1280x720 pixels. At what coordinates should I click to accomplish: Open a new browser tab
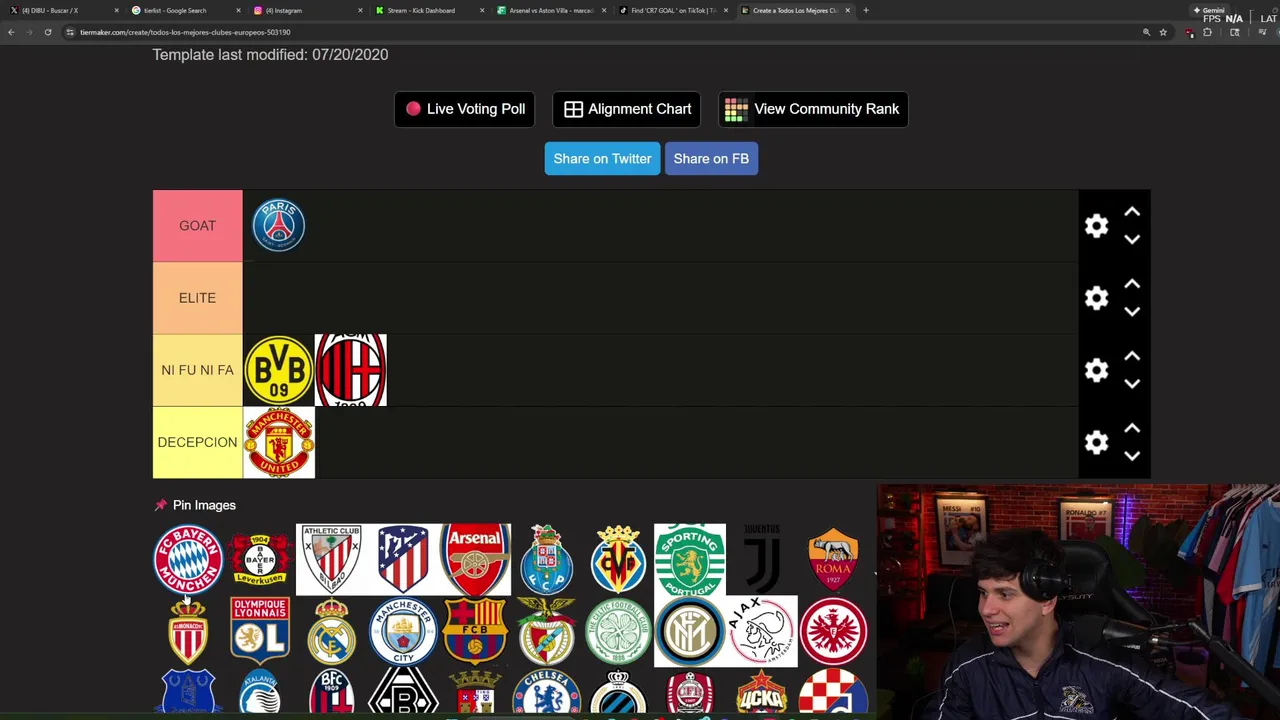point(866,10)
